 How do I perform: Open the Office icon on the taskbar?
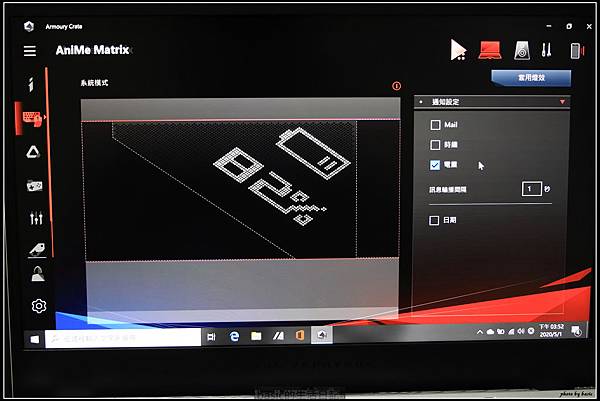tap(300, 336)
